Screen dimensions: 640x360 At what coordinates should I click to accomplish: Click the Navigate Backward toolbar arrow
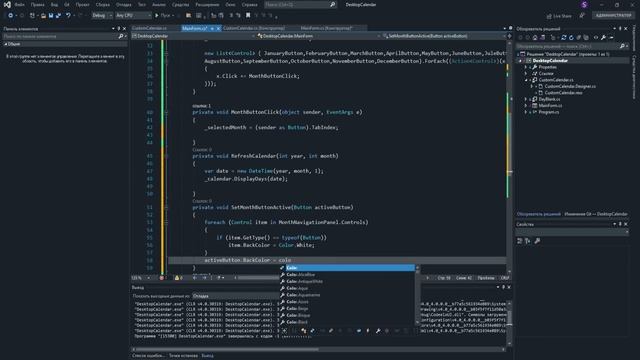tap(10, 16)
